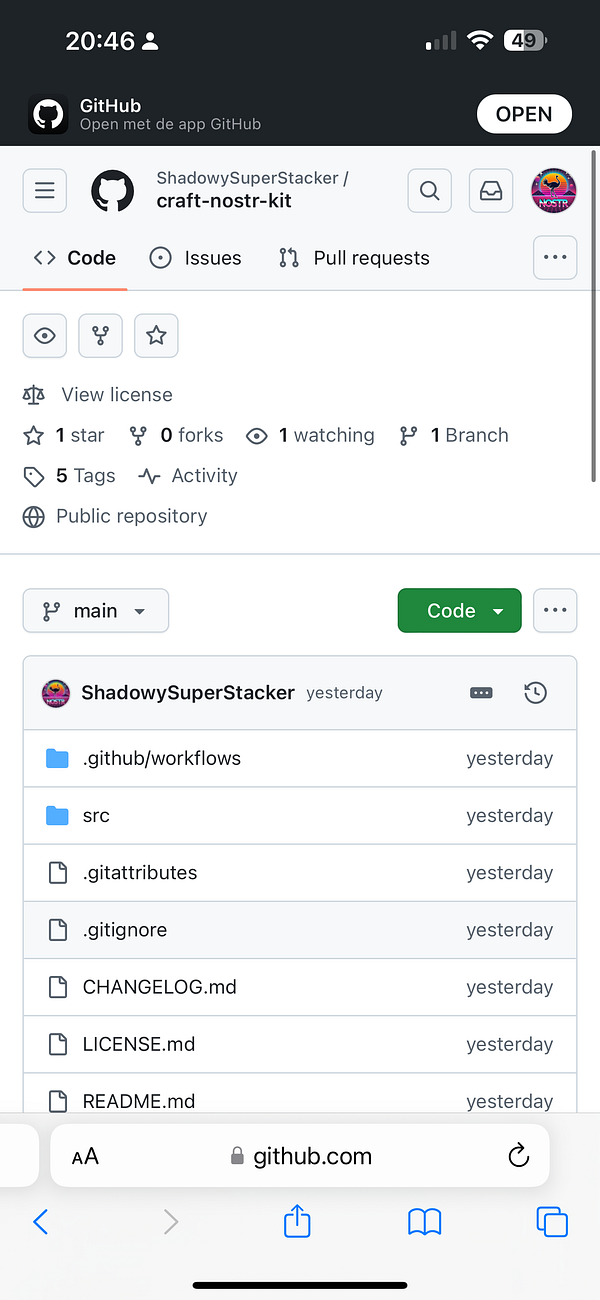Click the GitHub Octocat home logo

(113, 190)
